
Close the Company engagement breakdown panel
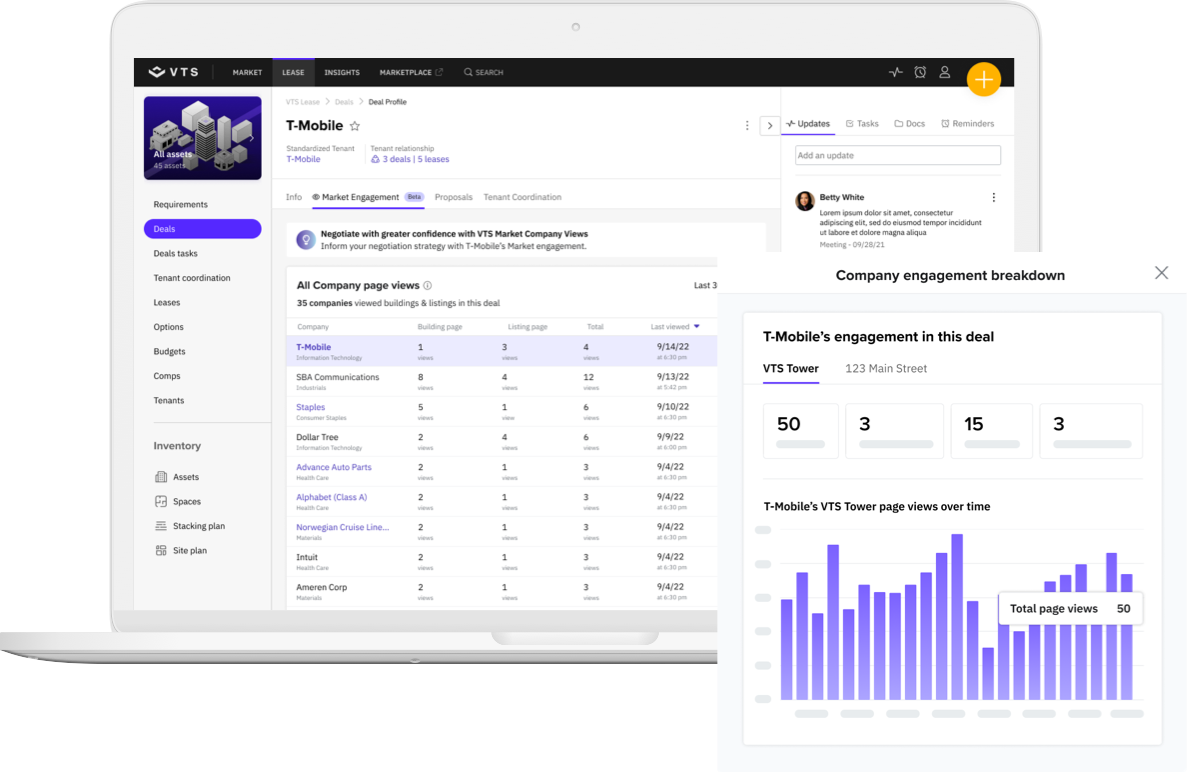pos(1161,273)
